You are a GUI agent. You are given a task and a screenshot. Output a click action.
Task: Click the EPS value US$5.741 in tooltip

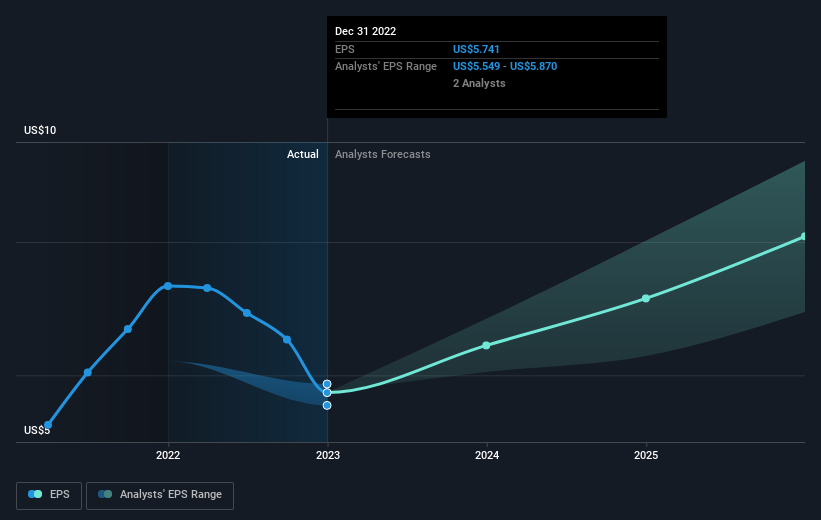476,49
